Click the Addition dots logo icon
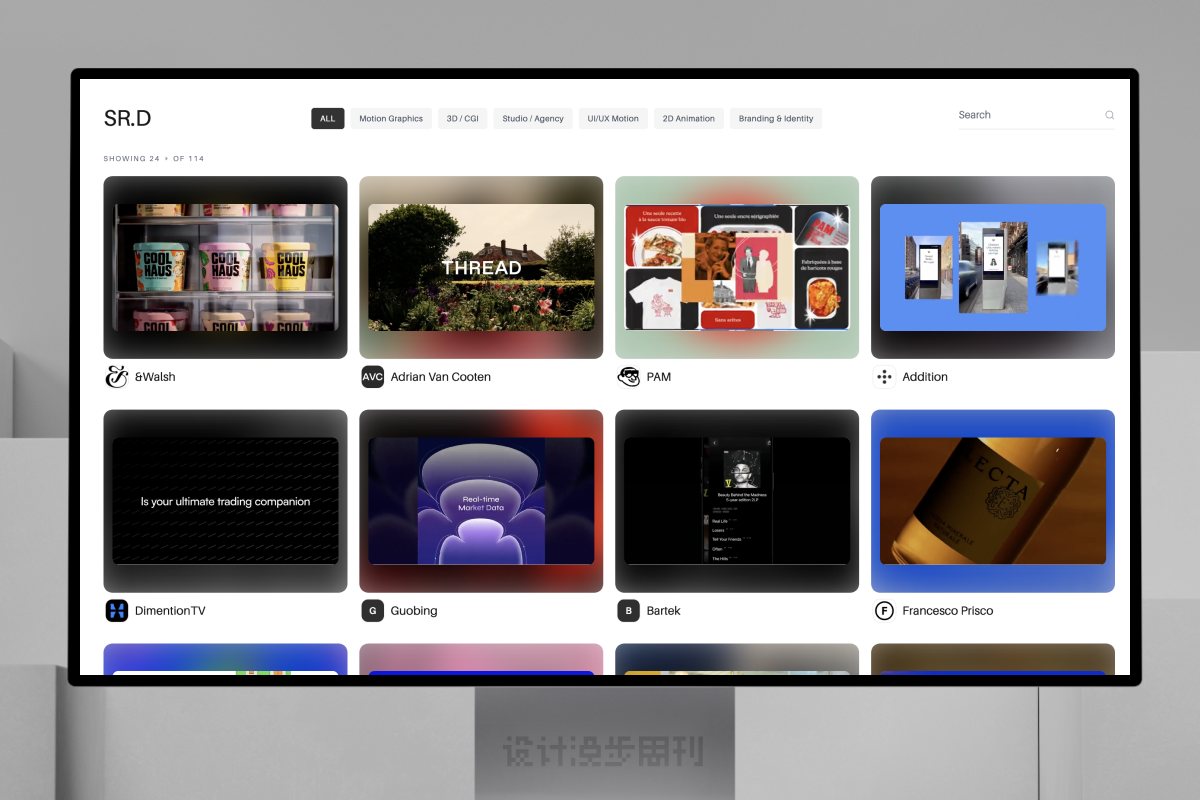Image resolution: width=1200 pixels, height=800 pixels. [x=884, y=377]
